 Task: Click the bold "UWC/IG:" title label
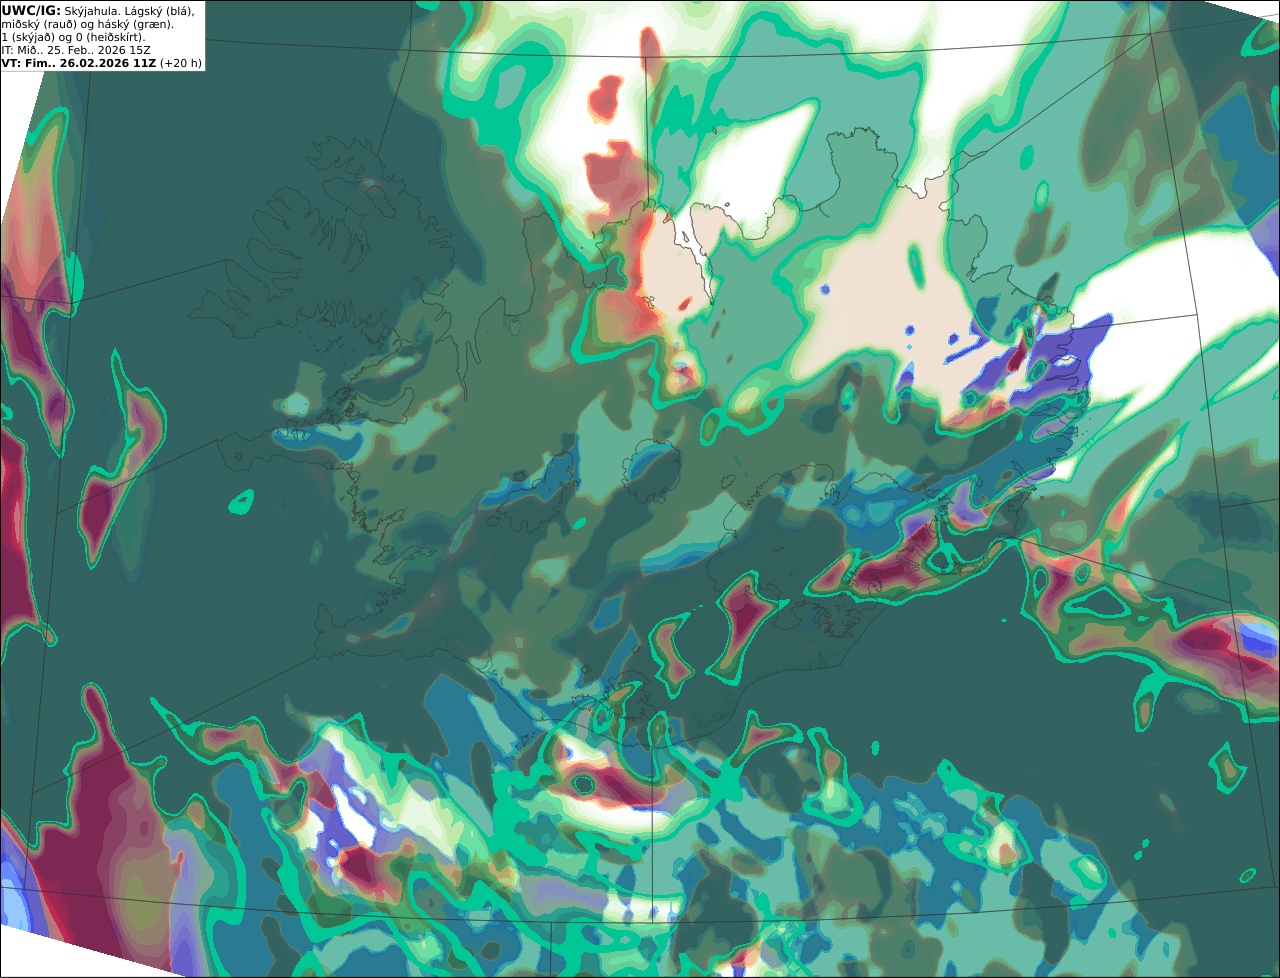pyautogui.click(x=31, y=11)
